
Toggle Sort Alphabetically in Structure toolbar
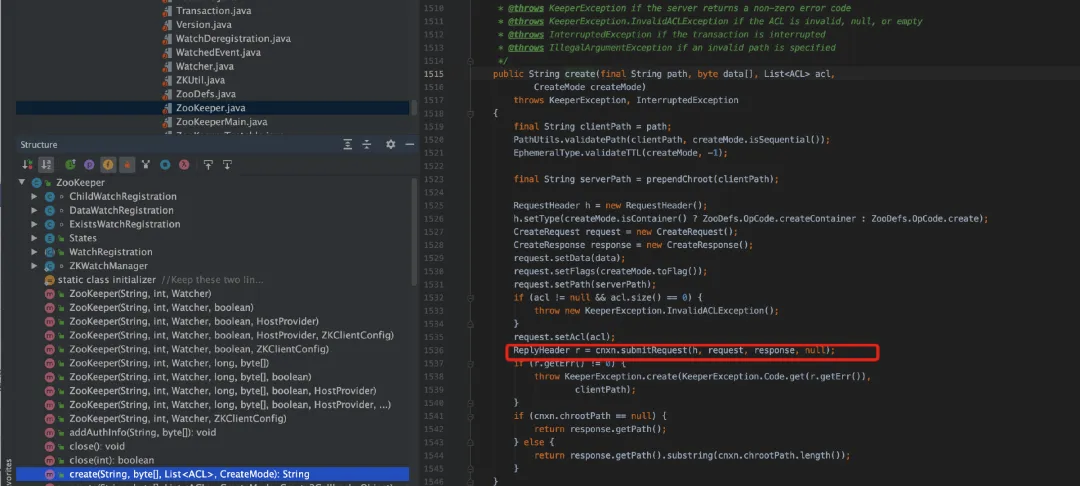point(46,165)
